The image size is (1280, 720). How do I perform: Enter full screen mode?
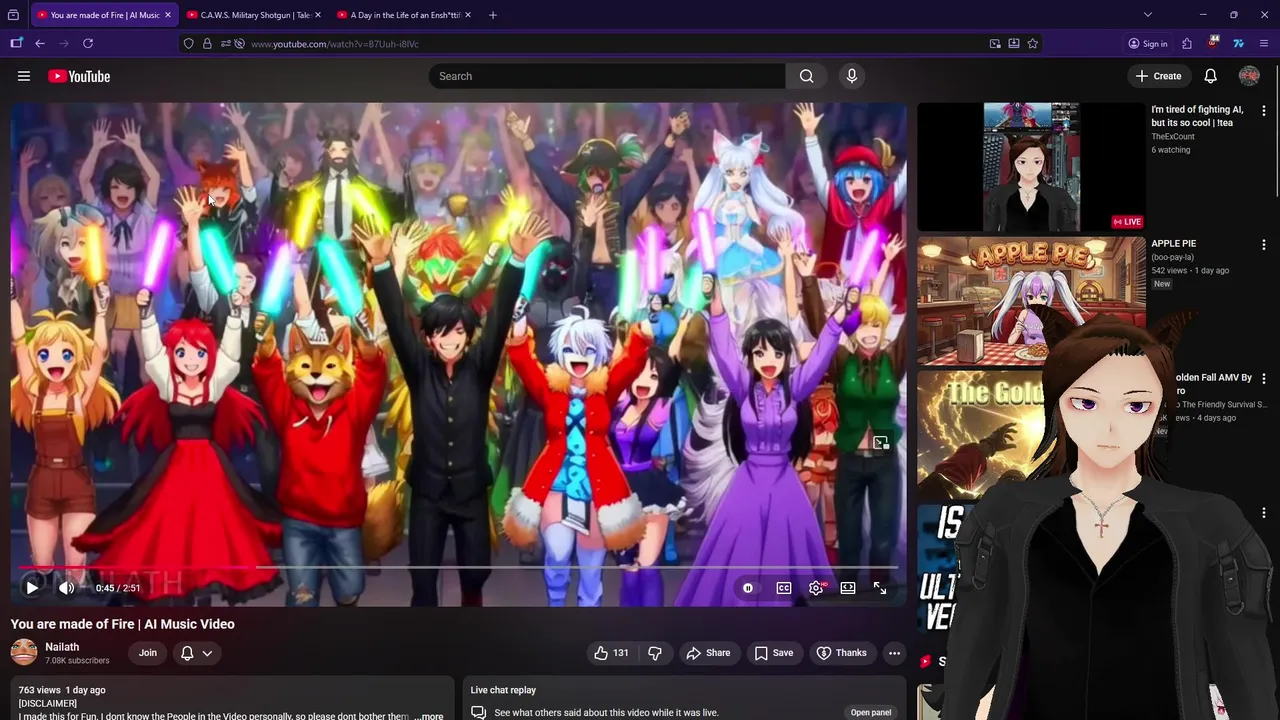coord(880,588)
